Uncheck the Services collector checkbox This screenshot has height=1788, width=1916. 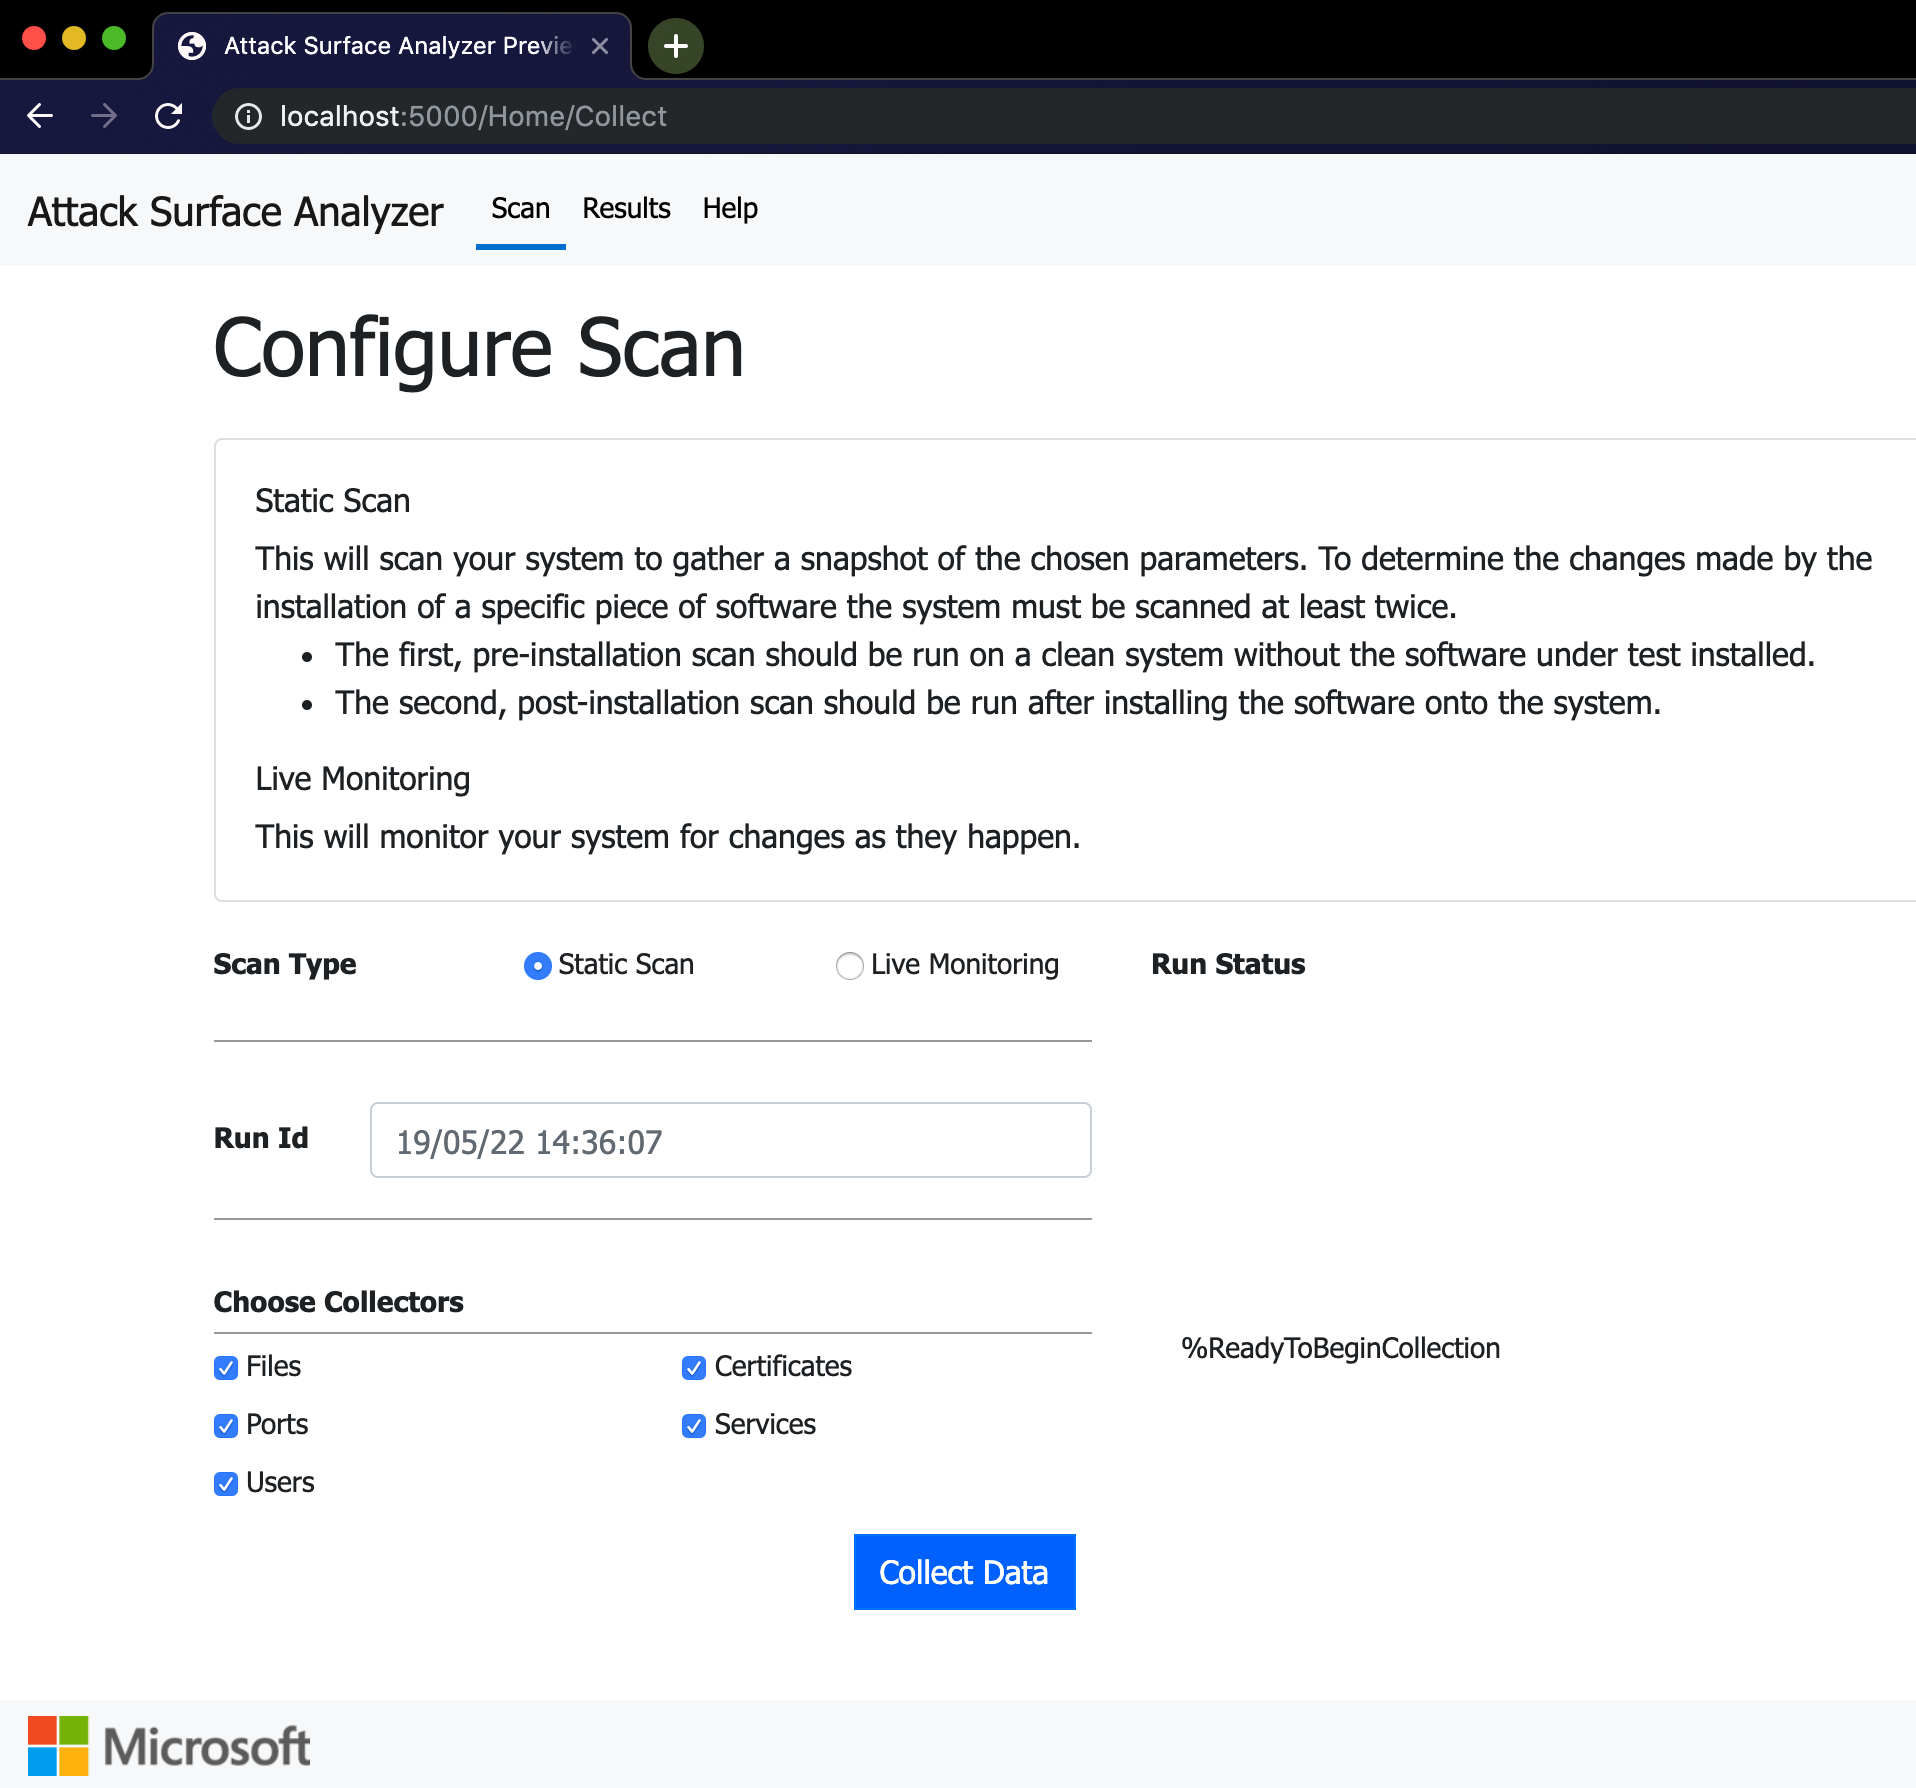[694, 1426]
